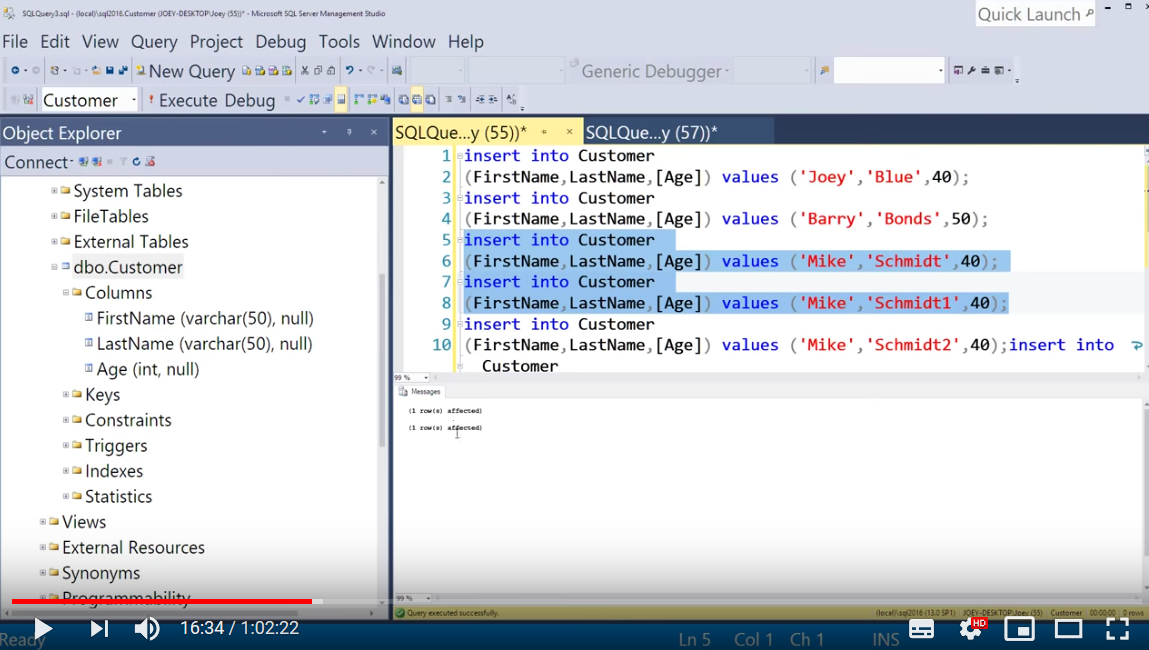
Task: Select Results to Text output mode
Action: tap(403, 100)
